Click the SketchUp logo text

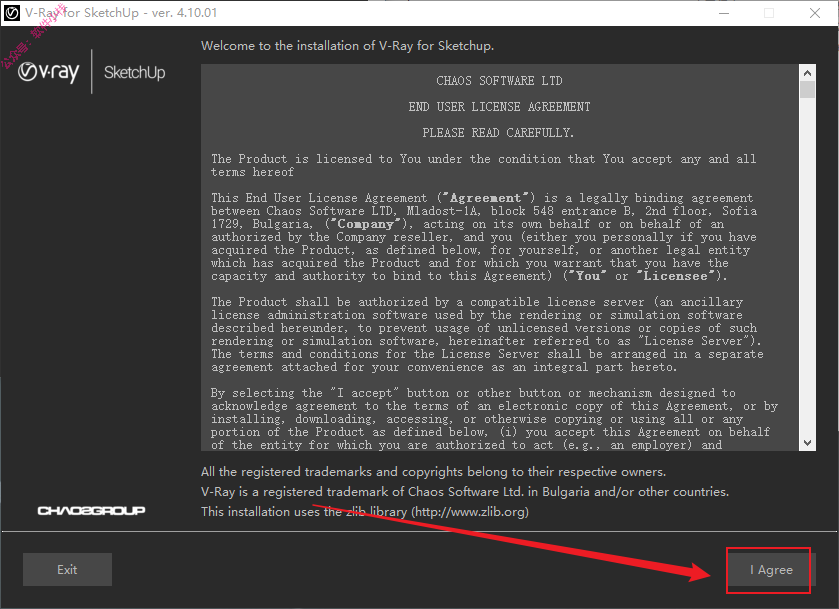point(134,72)
